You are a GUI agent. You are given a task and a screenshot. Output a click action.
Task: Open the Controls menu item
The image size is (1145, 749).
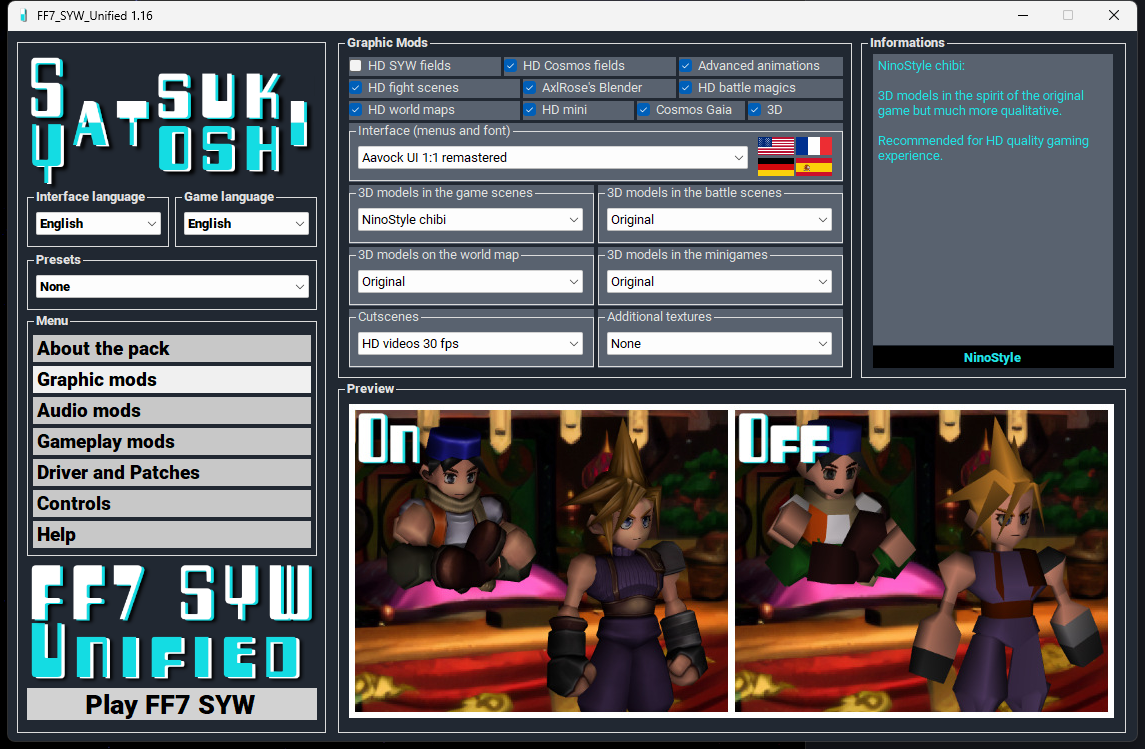tap(172, 504)
